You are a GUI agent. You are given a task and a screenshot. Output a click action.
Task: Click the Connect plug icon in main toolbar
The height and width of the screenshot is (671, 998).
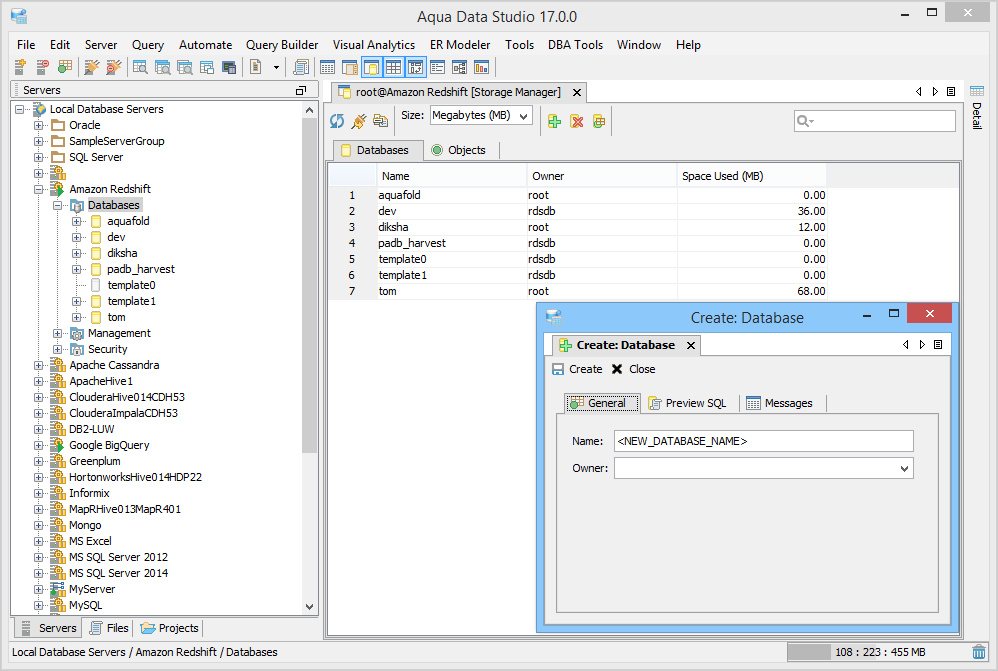[x=92, y=67]
